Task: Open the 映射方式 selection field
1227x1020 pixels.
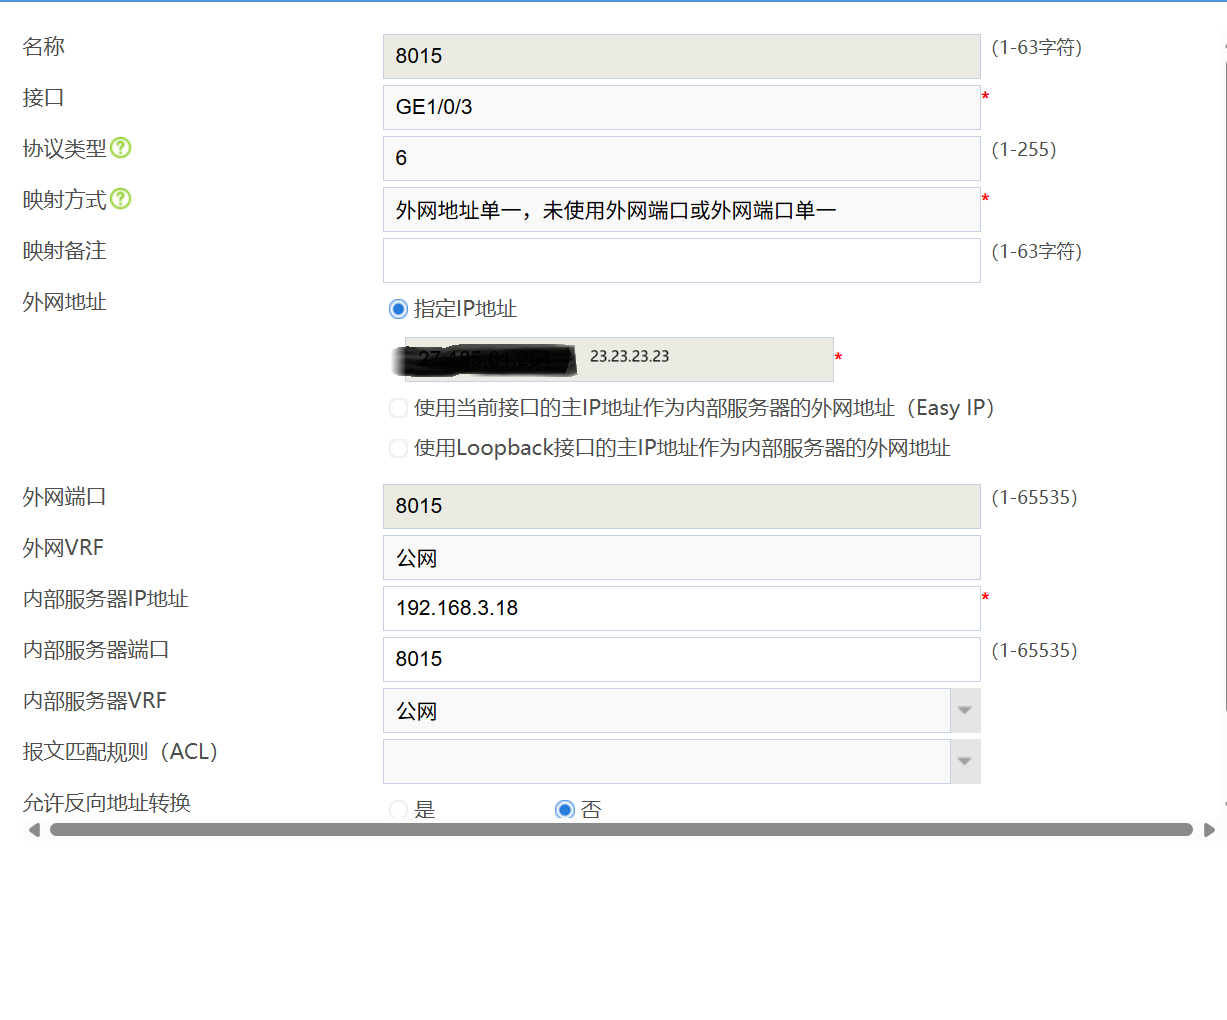Action: (x=680, y=210)
